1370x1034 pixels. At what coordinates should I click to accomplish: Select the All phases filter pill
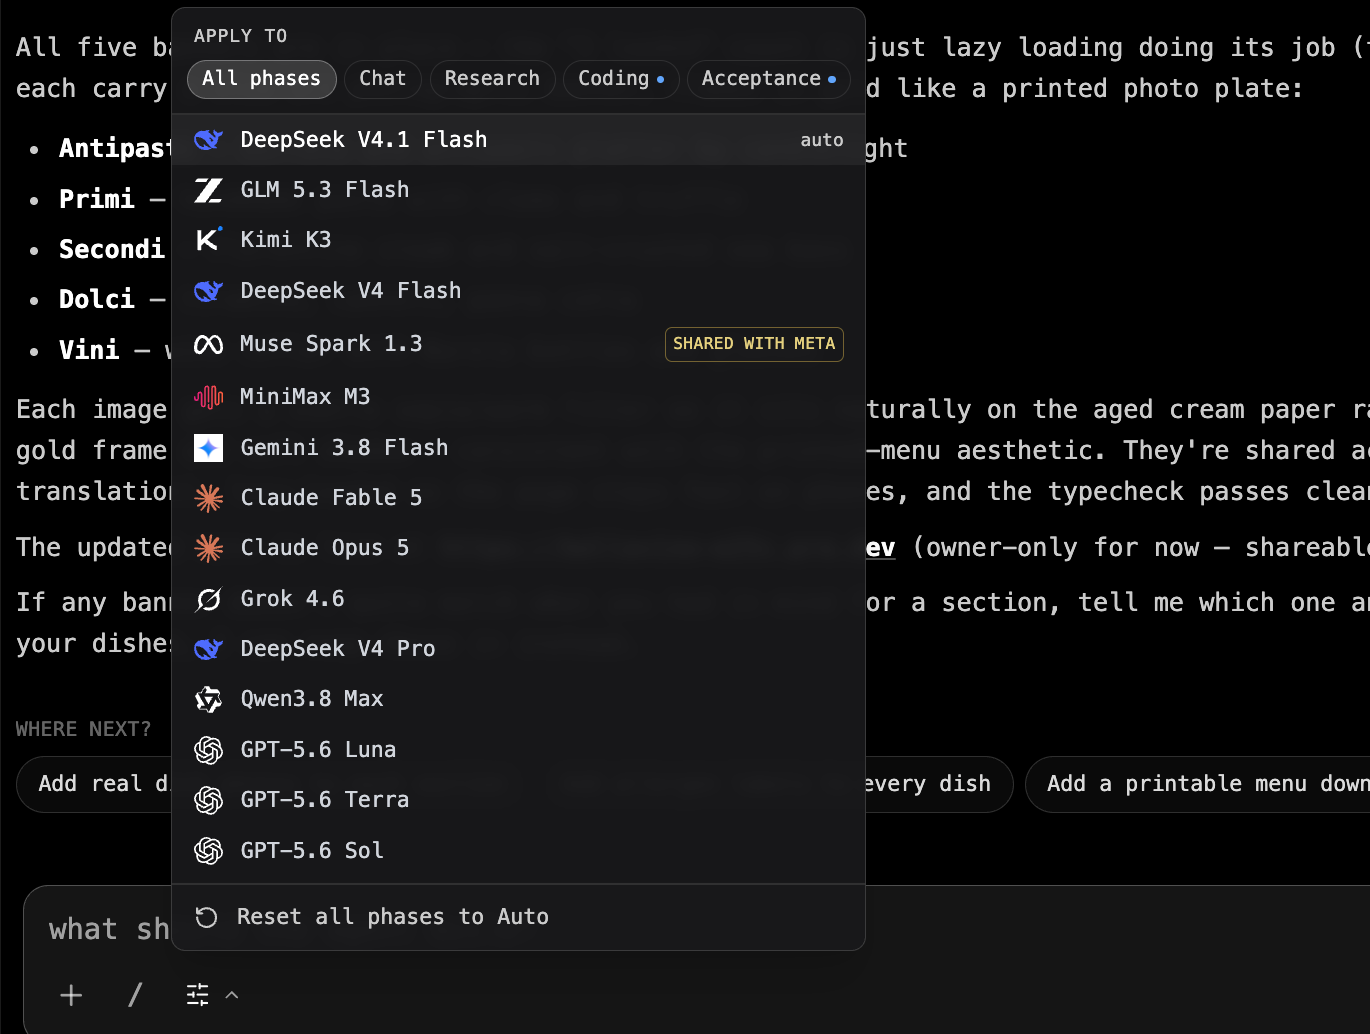tap(261, 79)
